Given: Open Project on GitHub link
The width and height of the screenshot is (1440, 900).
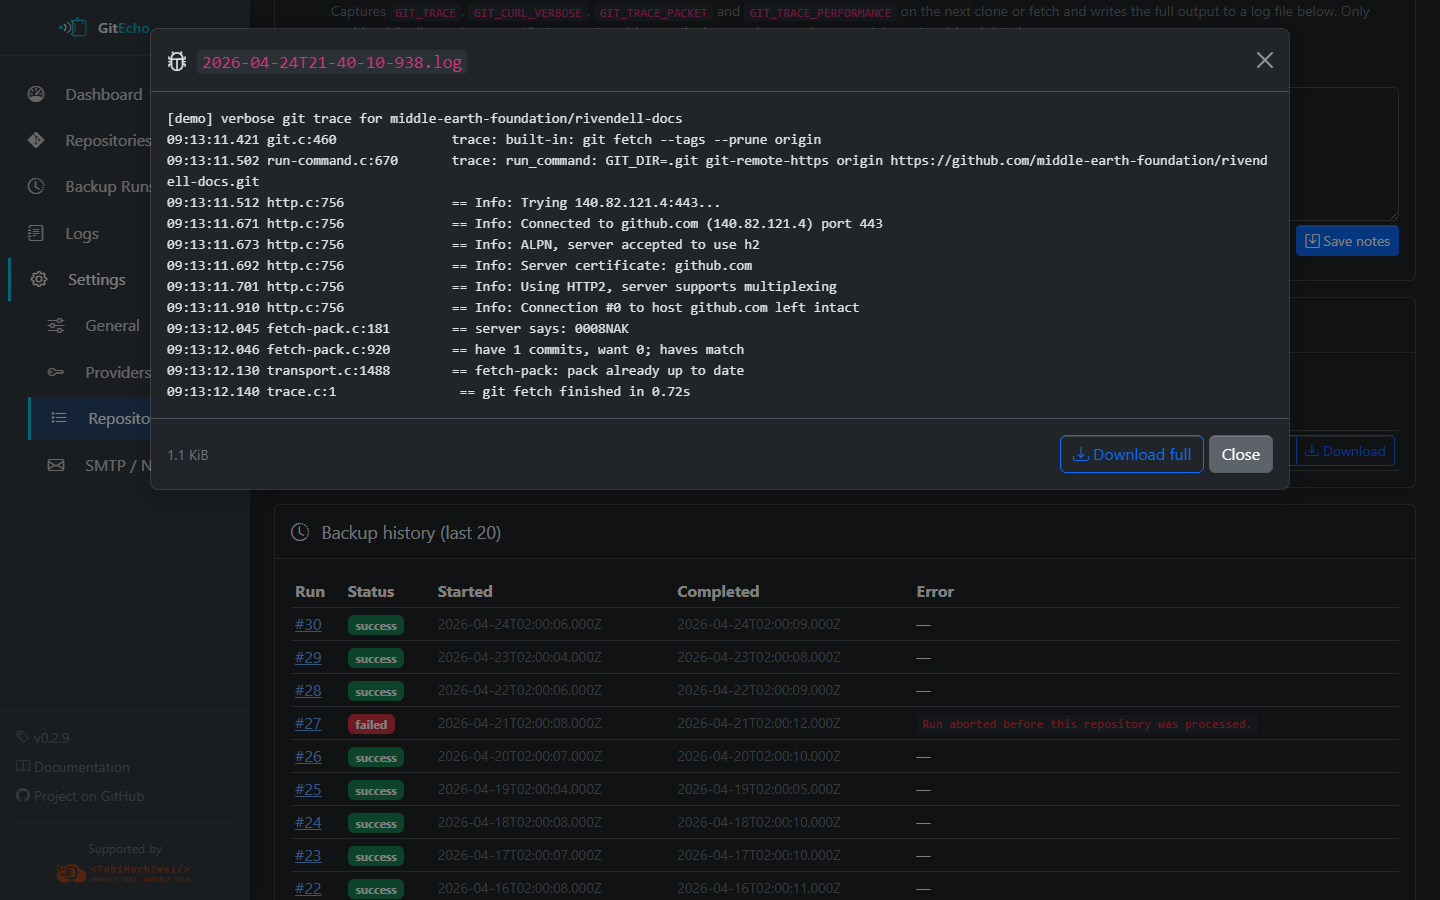Looking at the screenshot, I should coord(88,796).
